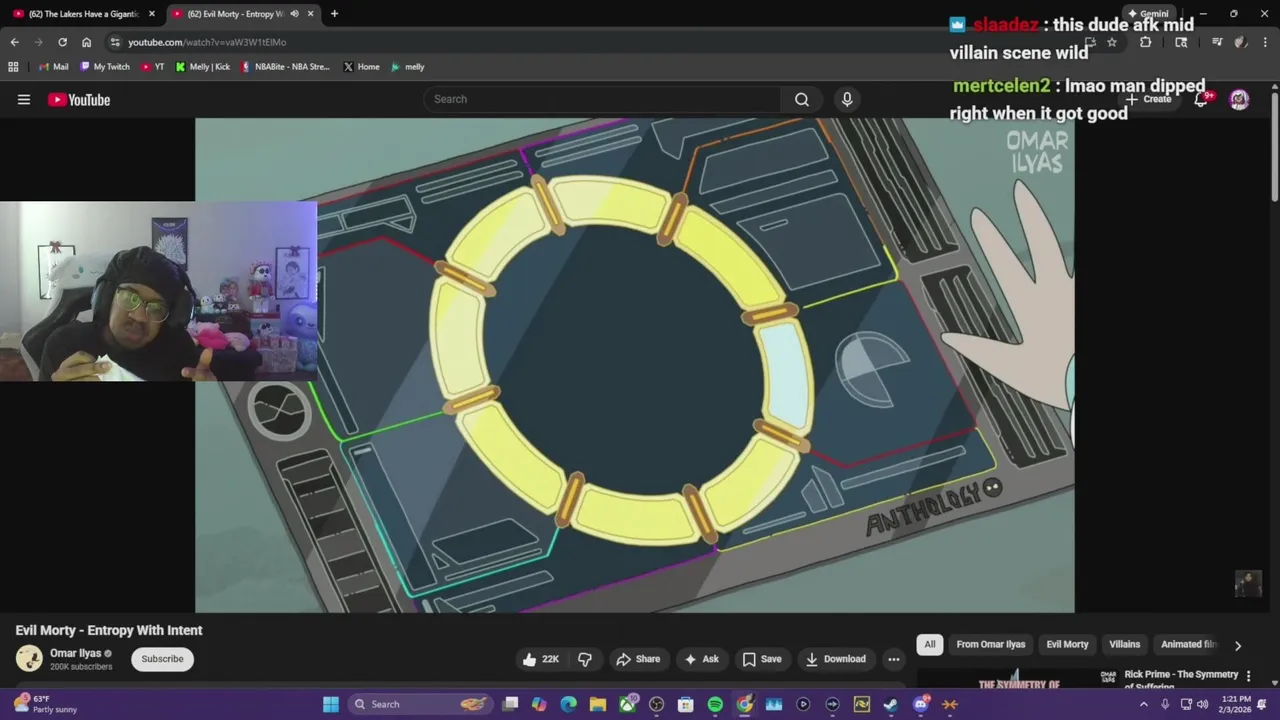
Task: Open Microsoft Edge from the taskbar
Action: [568, 704]
